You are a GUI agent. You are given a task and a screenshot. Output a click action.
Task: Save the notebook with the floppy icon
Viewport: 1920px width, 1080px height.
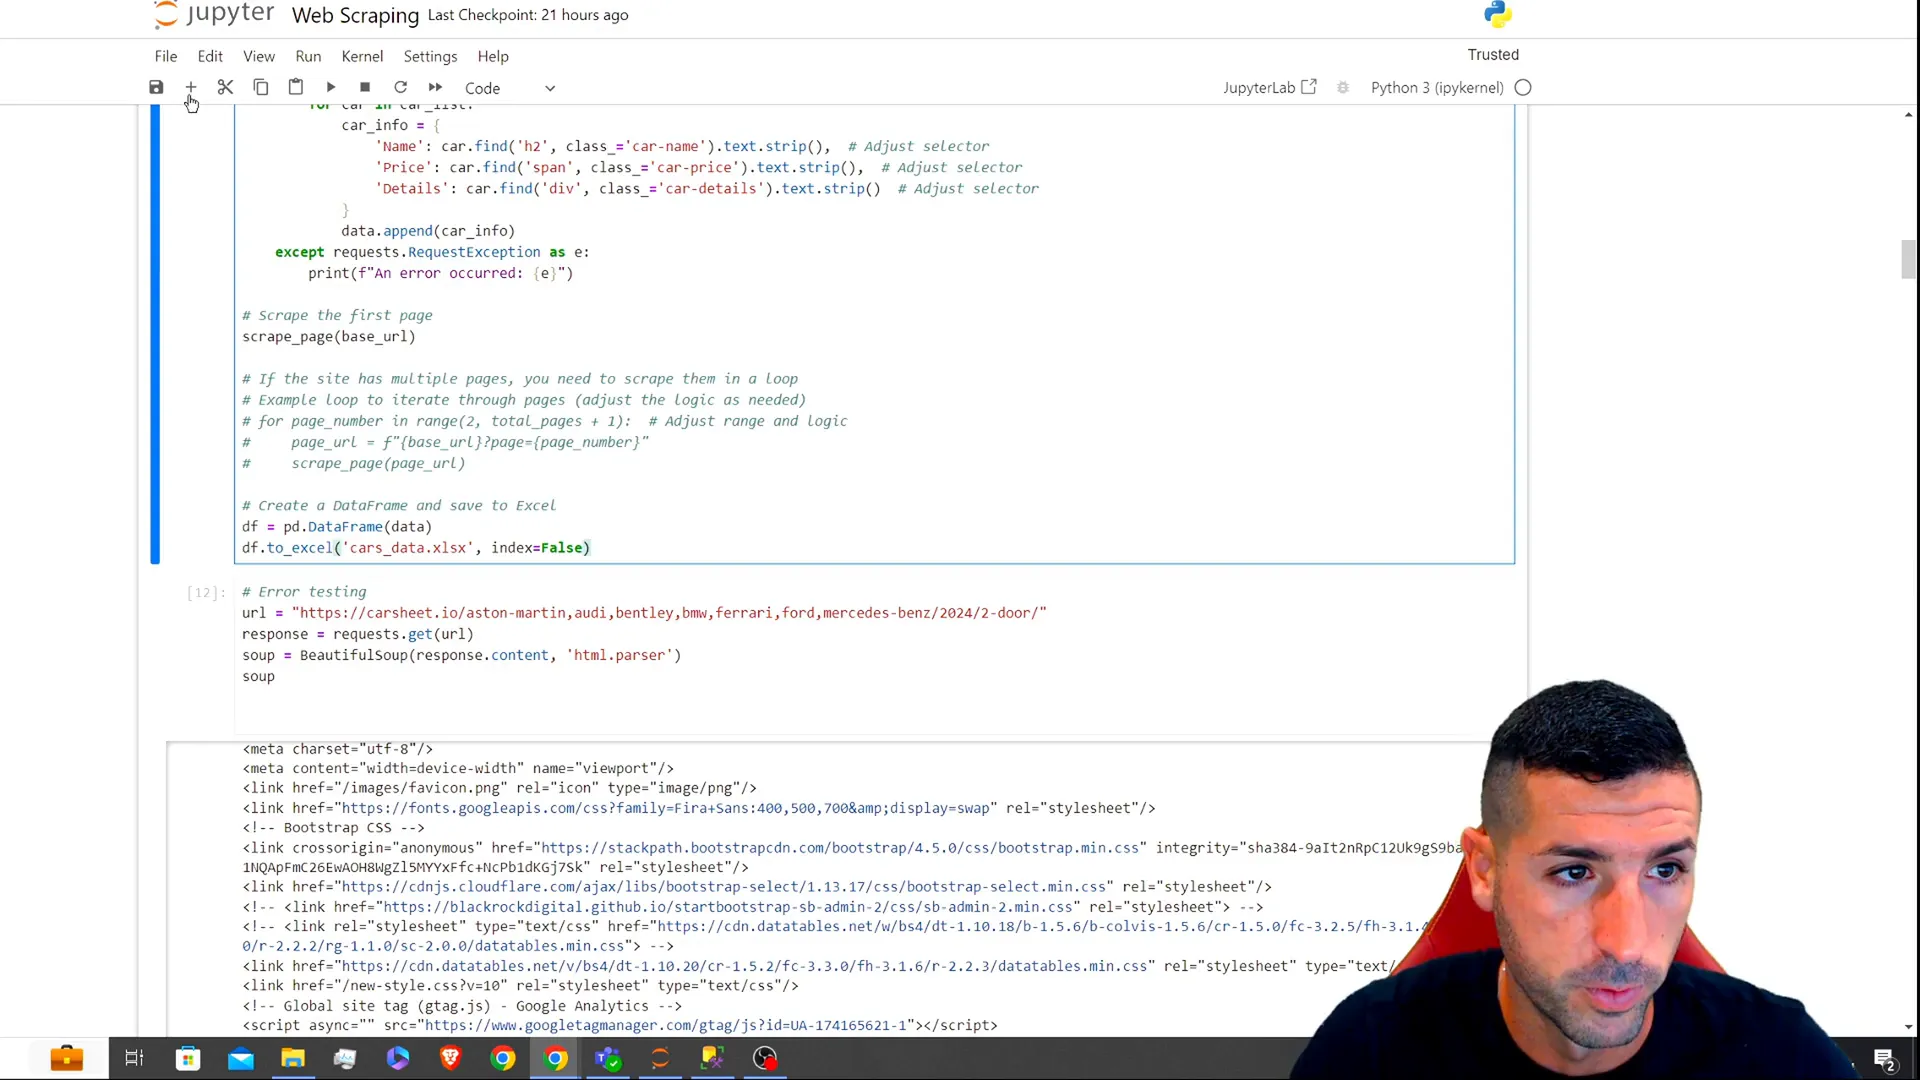156,88
